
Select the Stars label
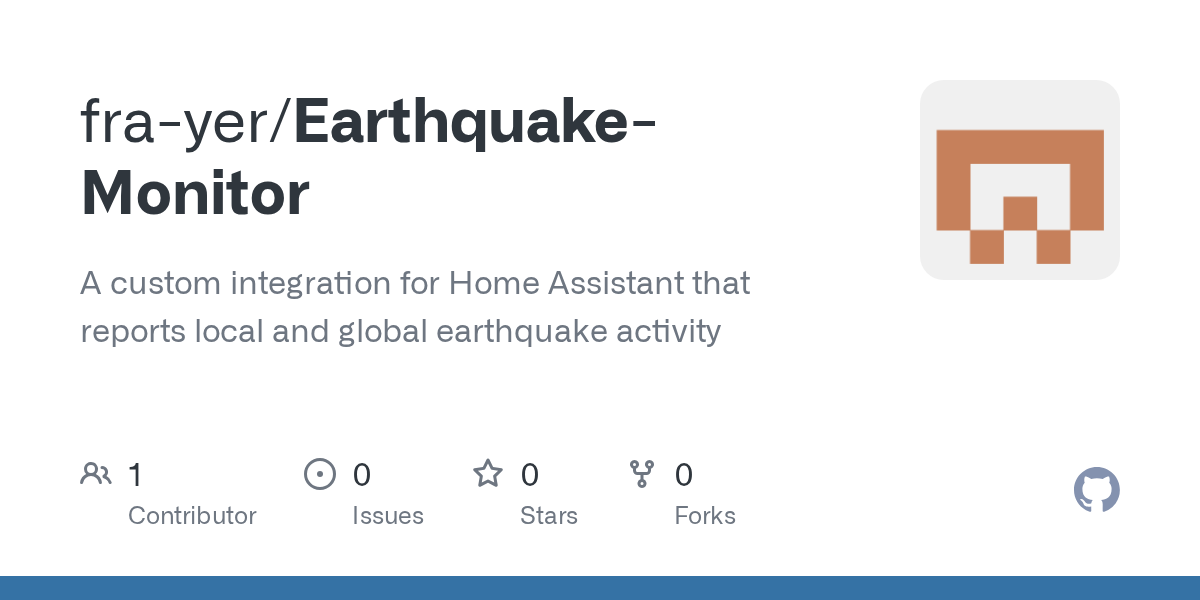coord(548,516)
